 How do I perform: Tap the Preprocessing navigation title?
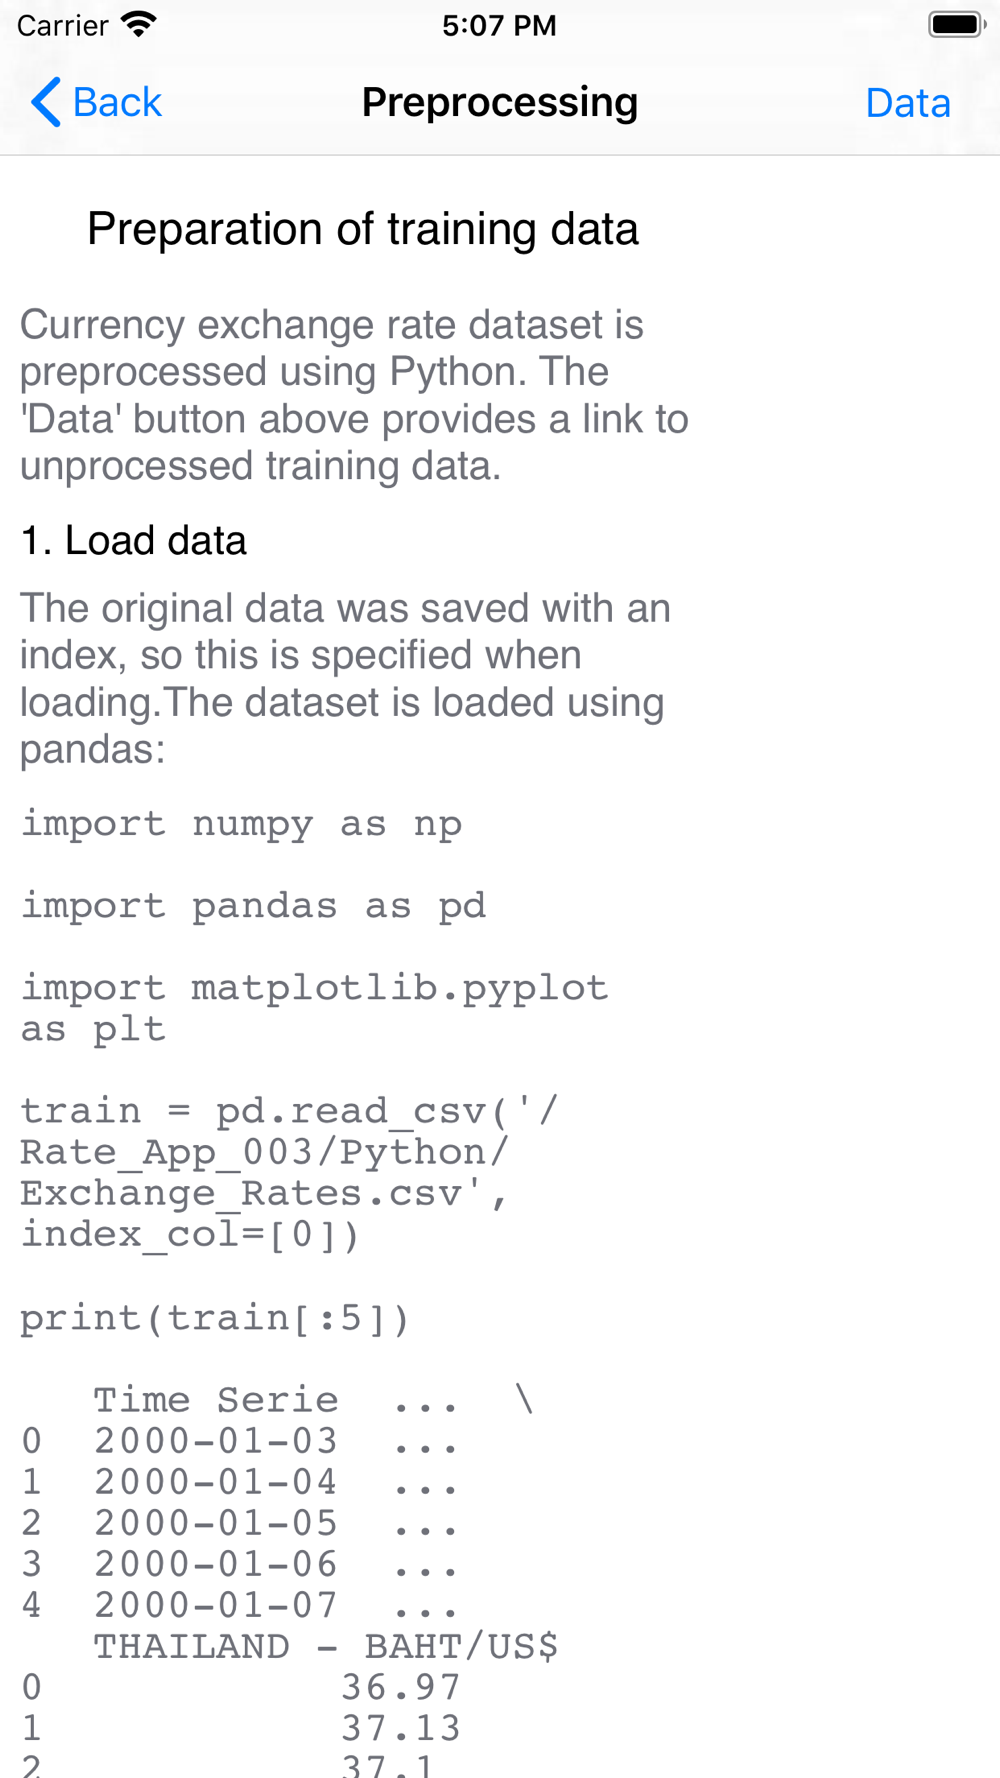click(x=500, y=102)
